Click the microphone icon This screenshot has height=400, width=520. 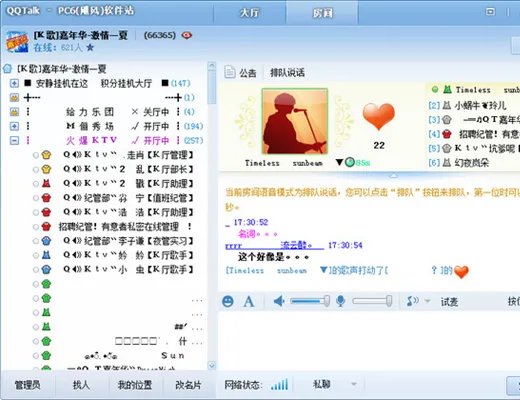click(340, 301)
